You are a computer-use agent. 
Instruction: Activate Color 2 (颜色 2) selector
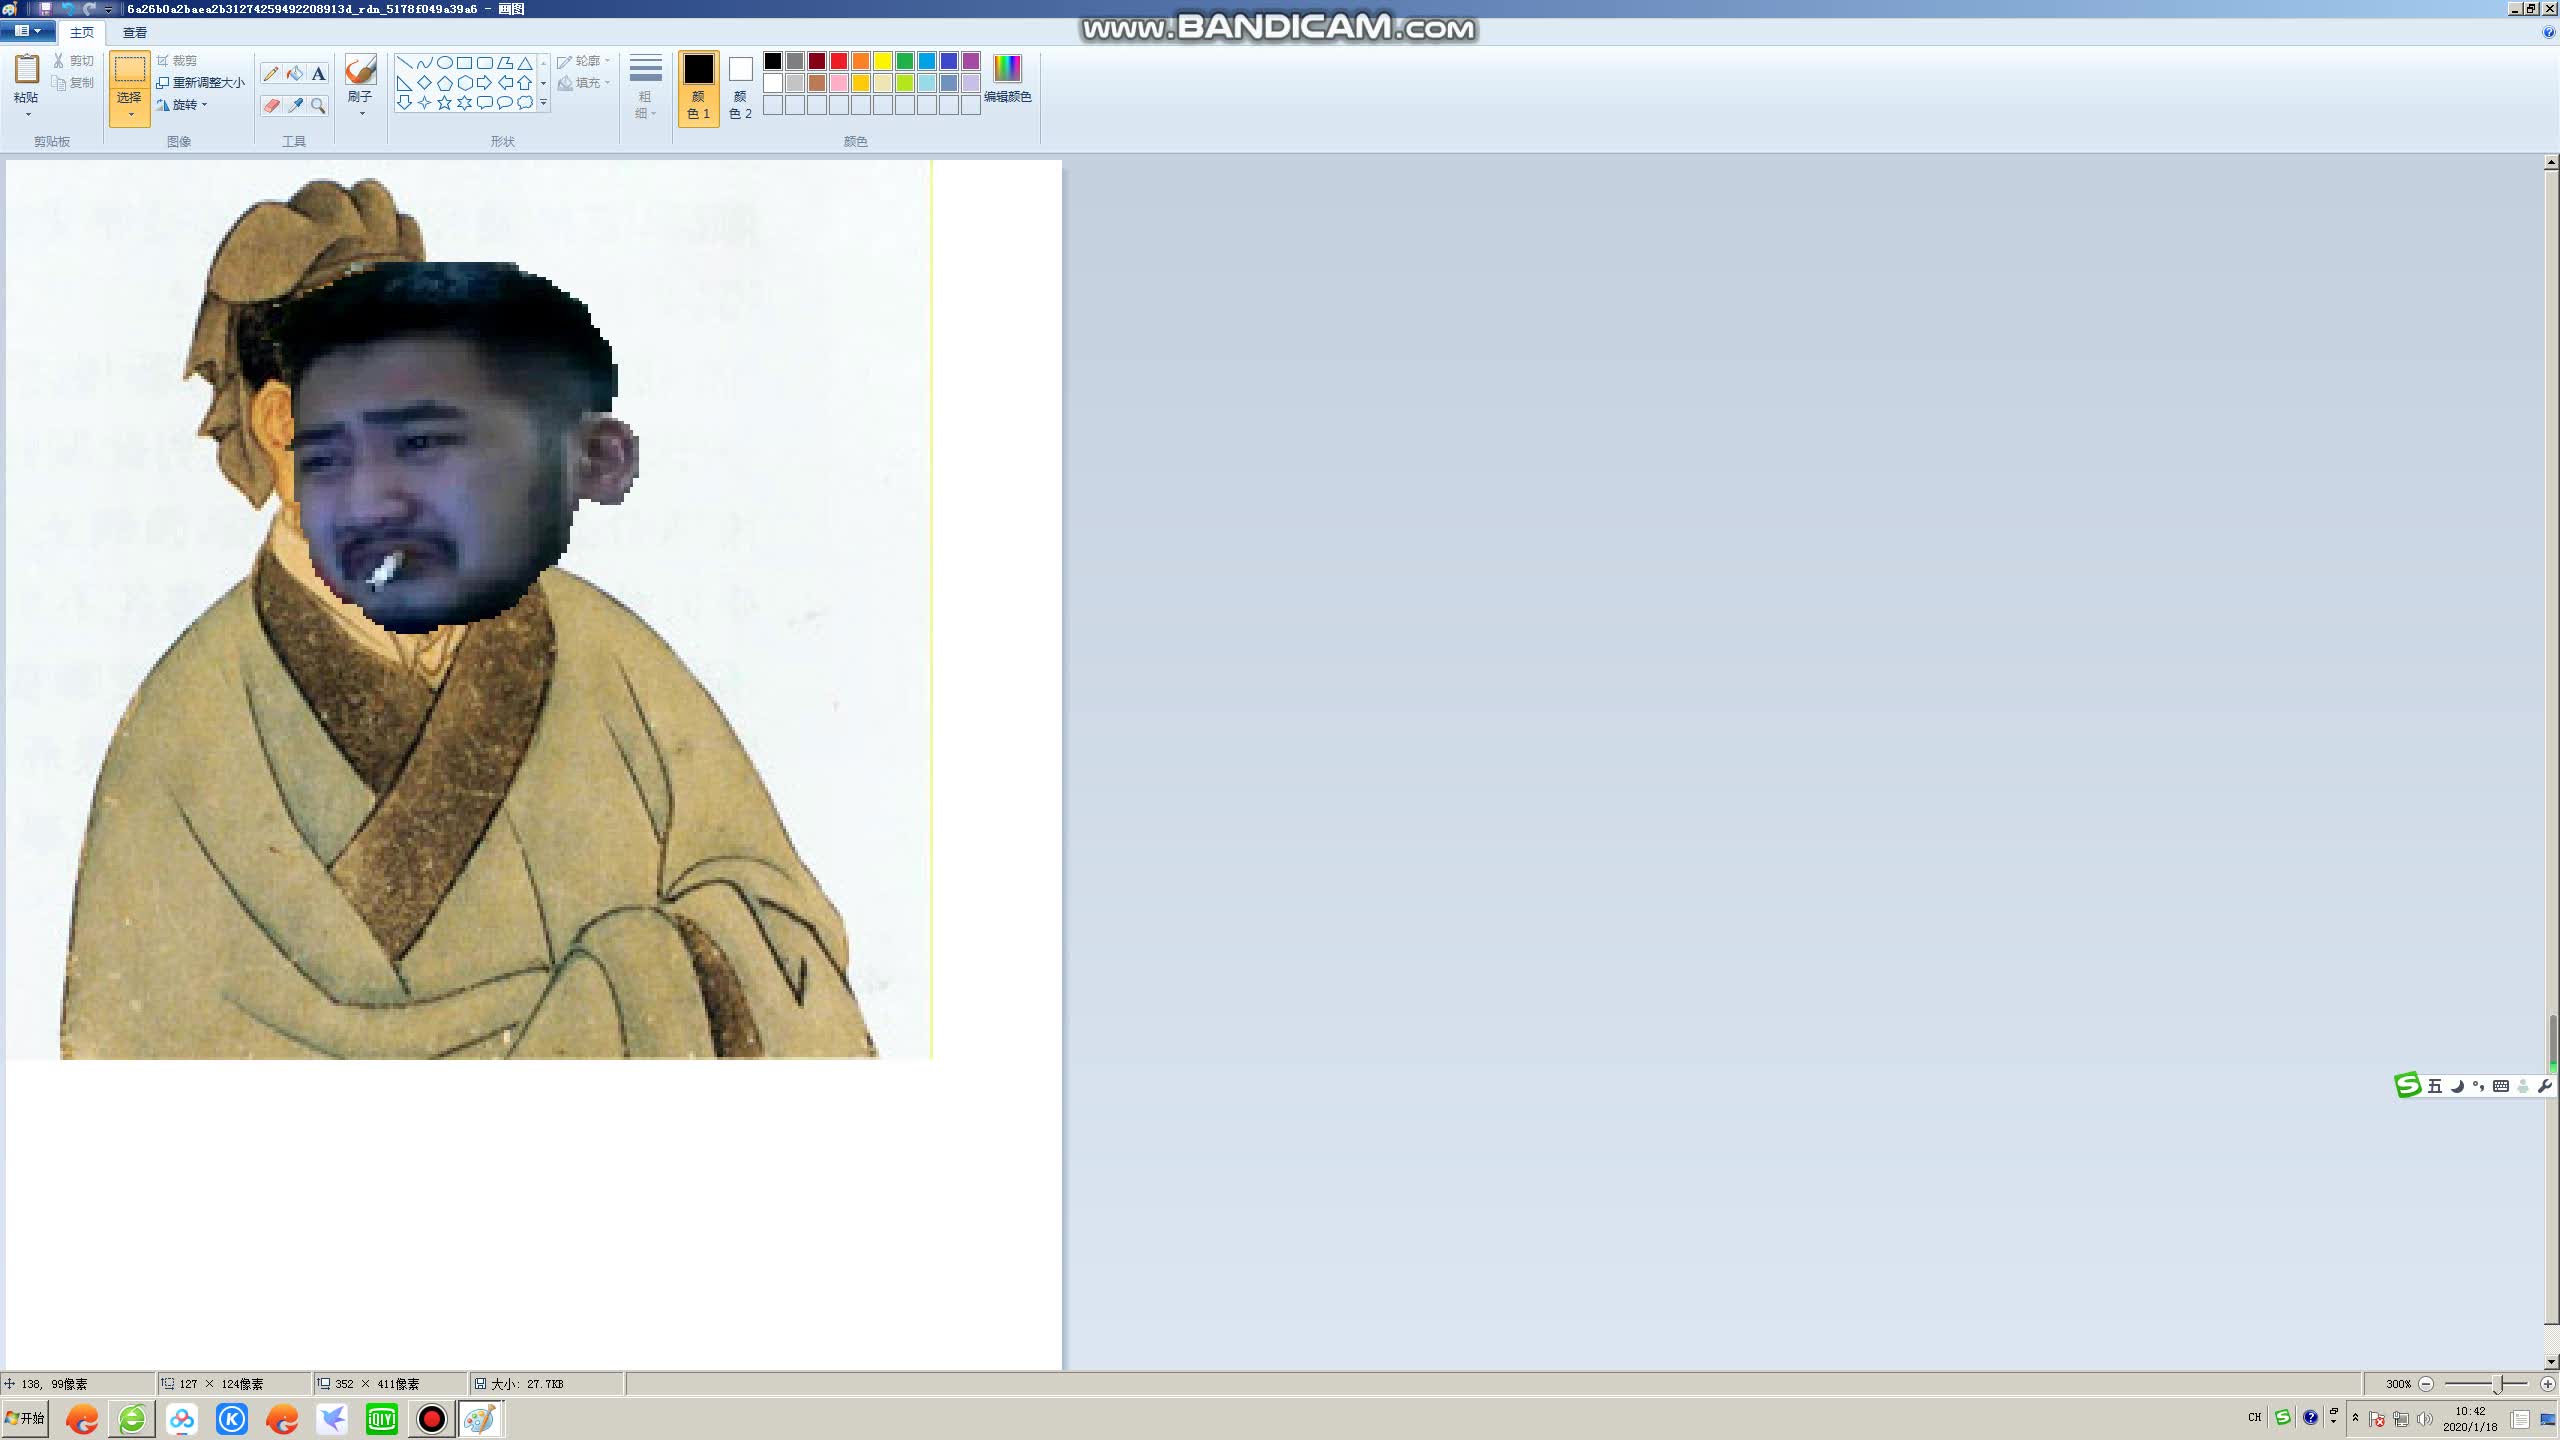(740, 88)
